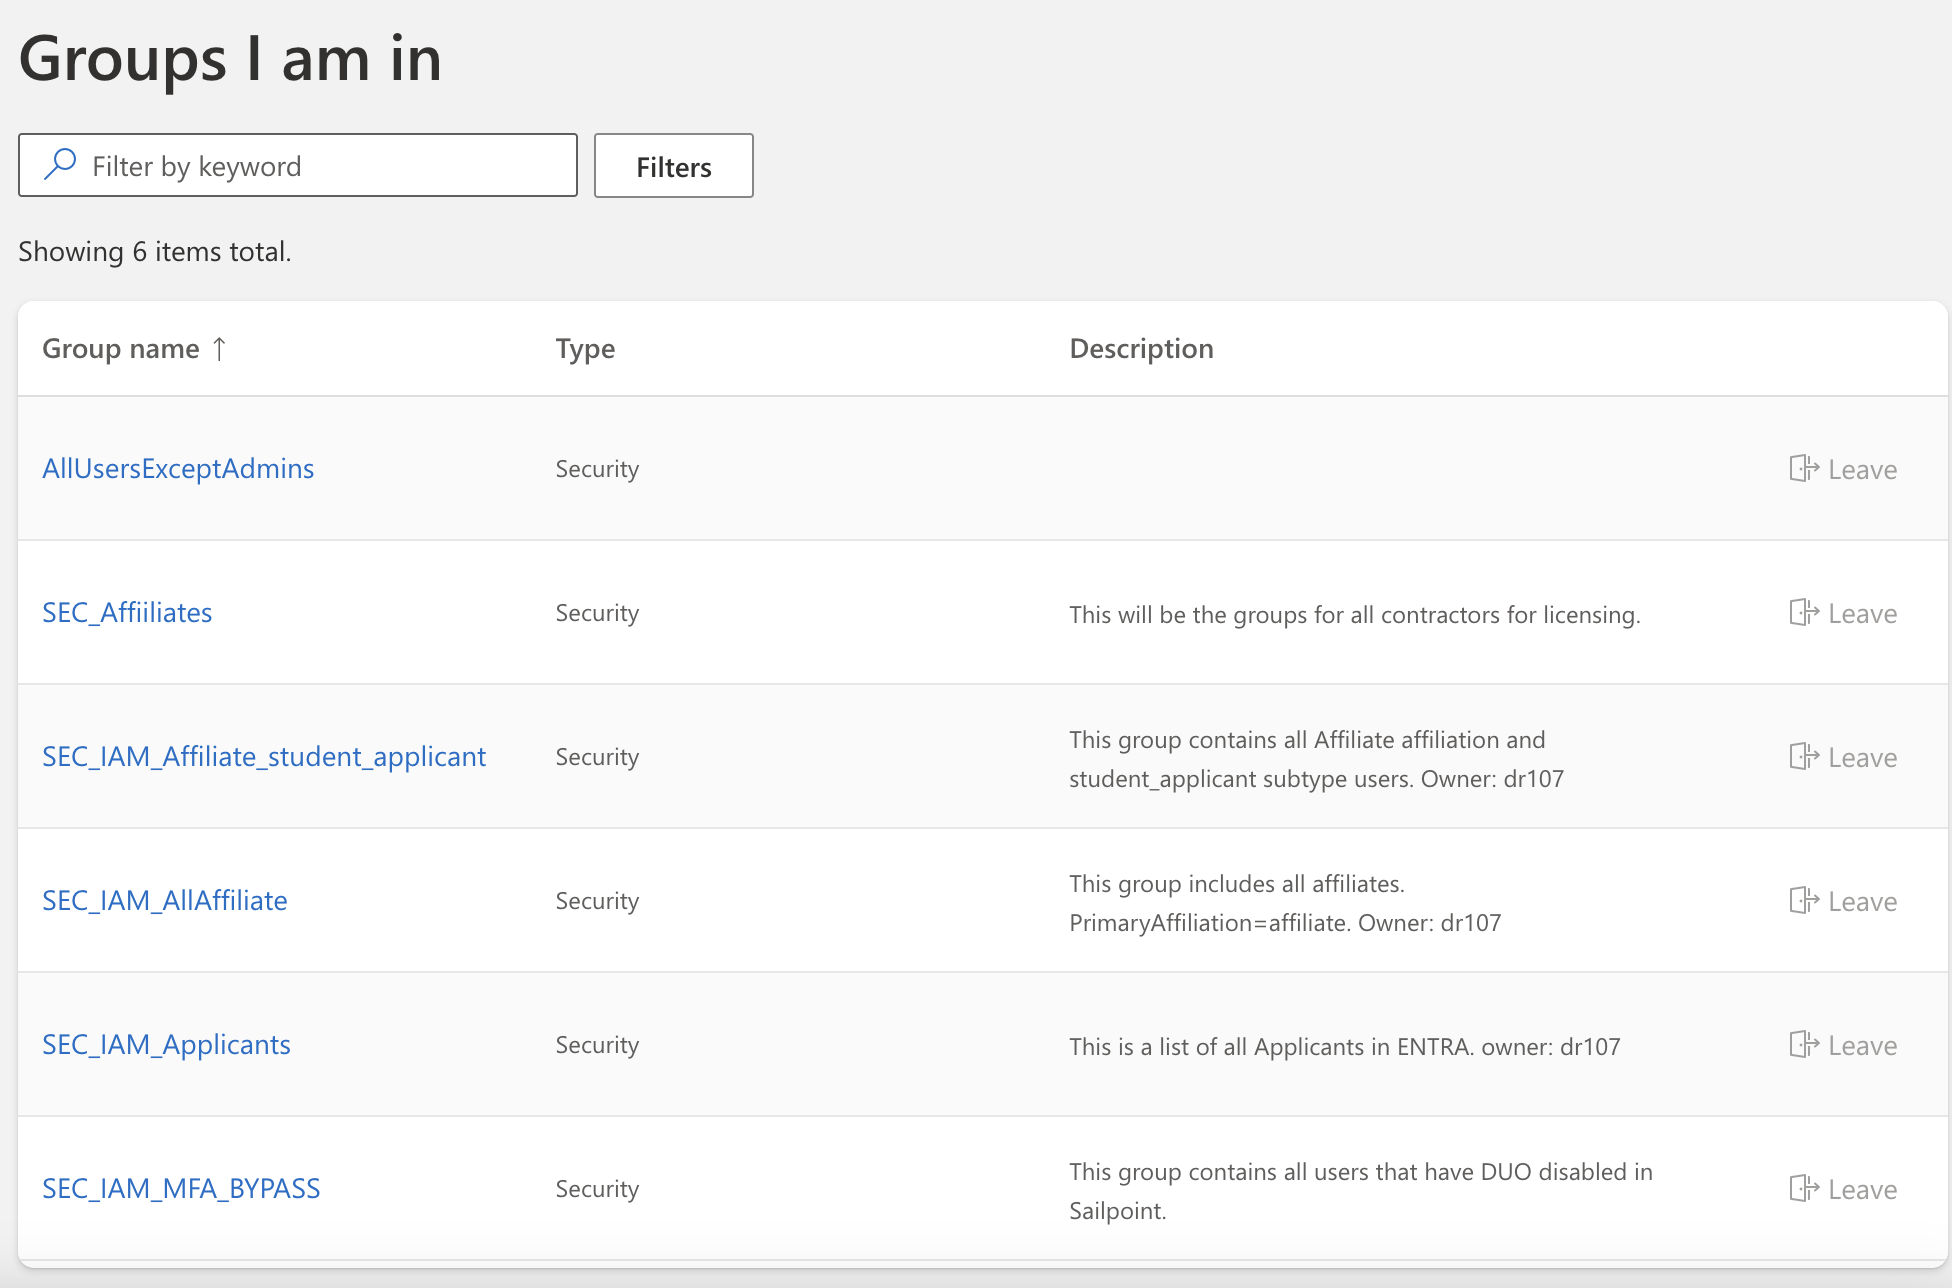This screenshot has width=1952, height=1288.
Task: Click Leave text for SEC_IAM_Applicants row
Action: tap(1862, 1045)
